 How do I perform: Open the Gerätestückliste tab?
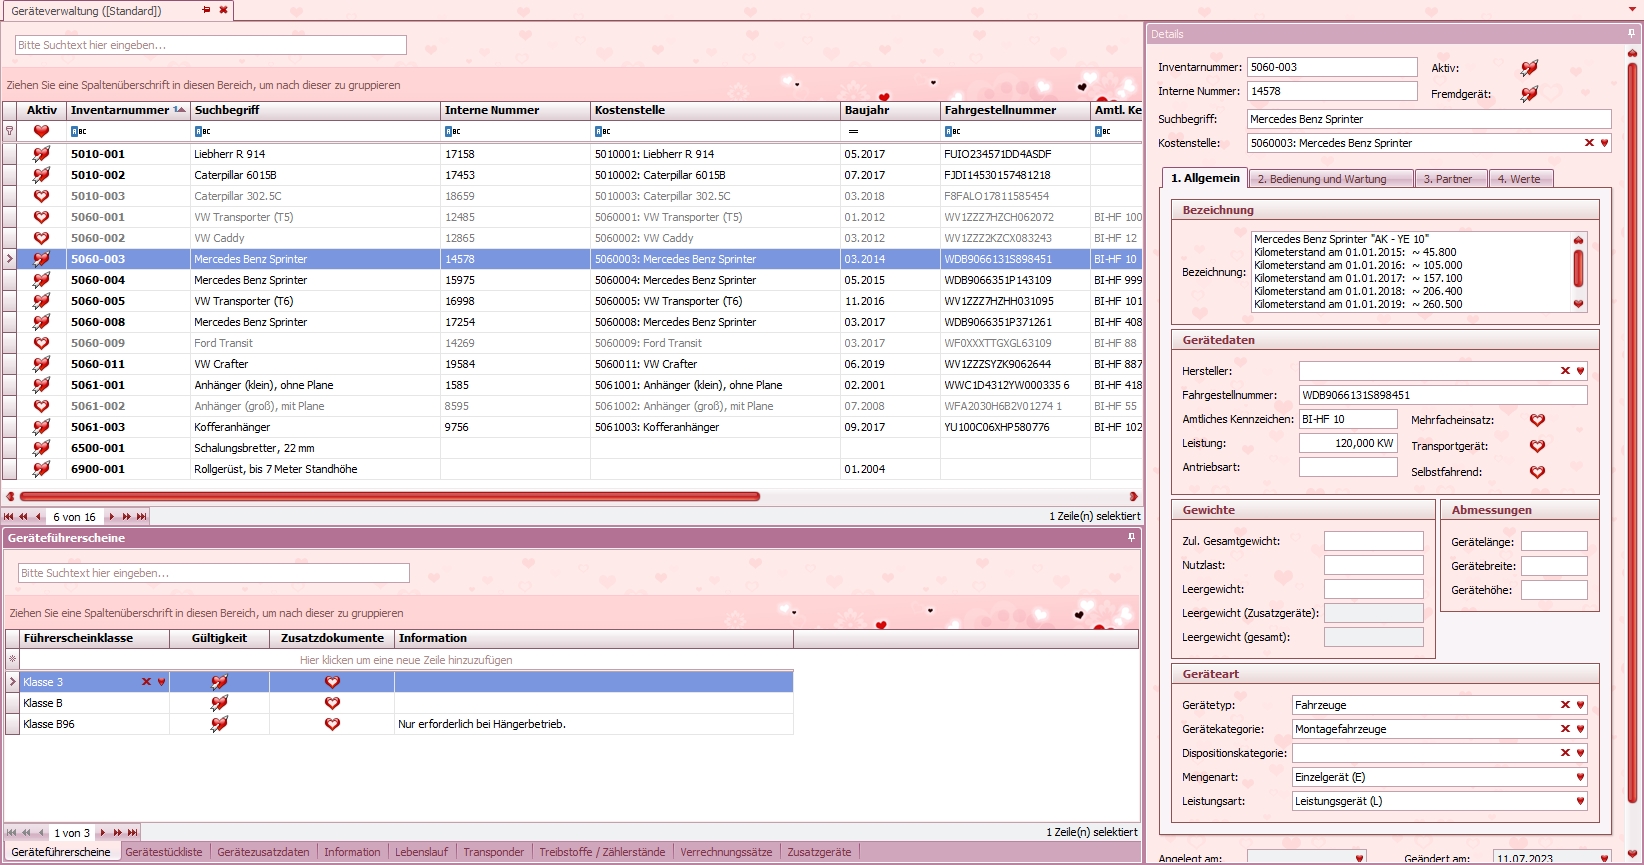coord(164,852)
